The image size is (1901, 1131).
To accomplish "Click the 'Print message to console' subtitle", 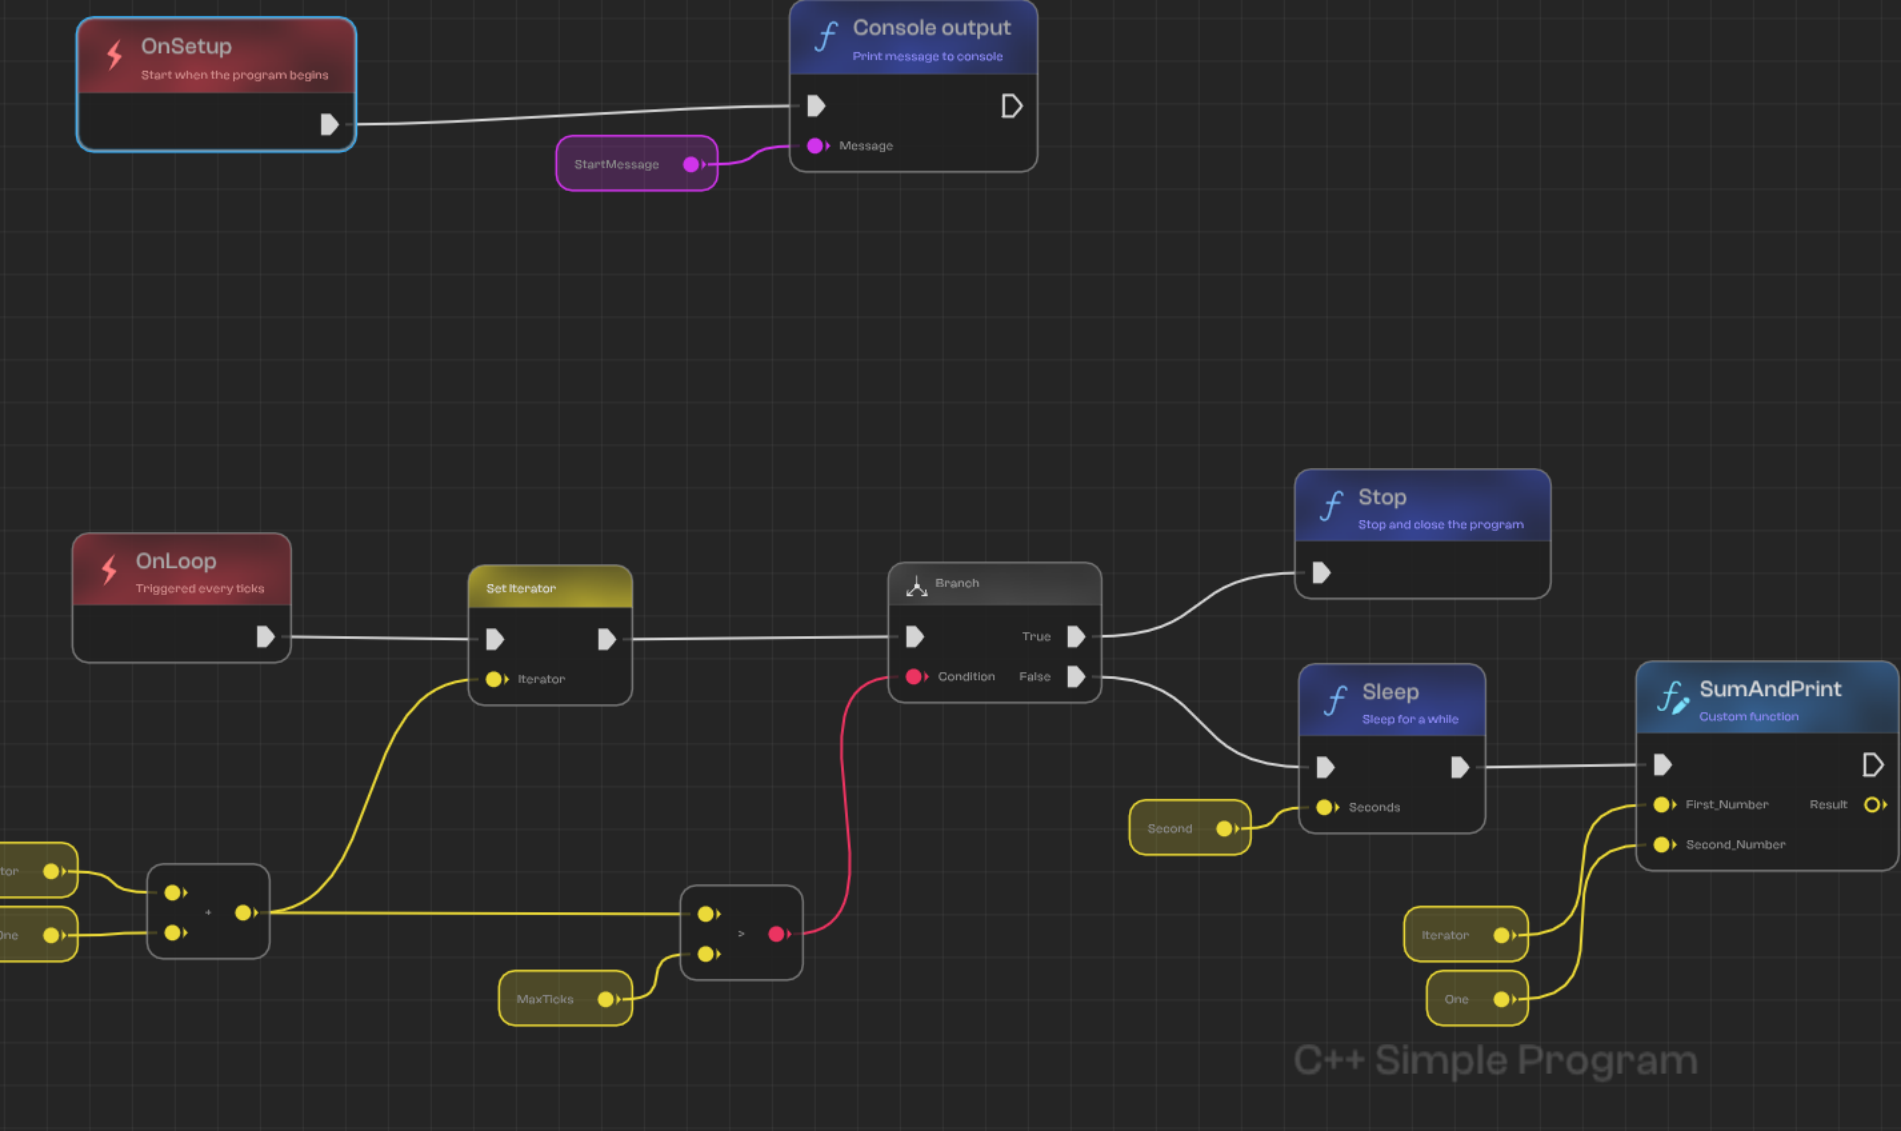I will [927, 56].
